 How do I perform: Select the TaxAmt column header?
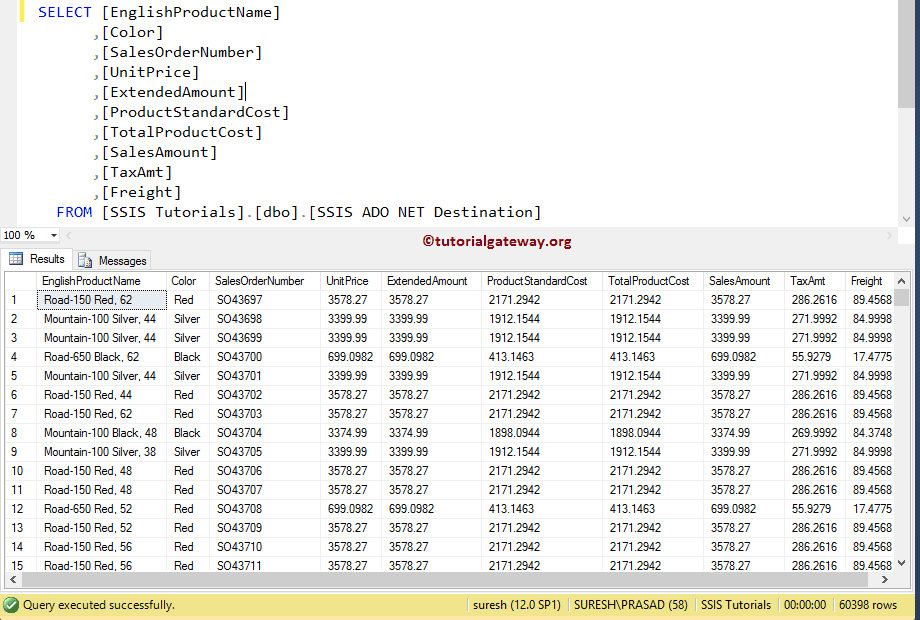click(814, 281)
